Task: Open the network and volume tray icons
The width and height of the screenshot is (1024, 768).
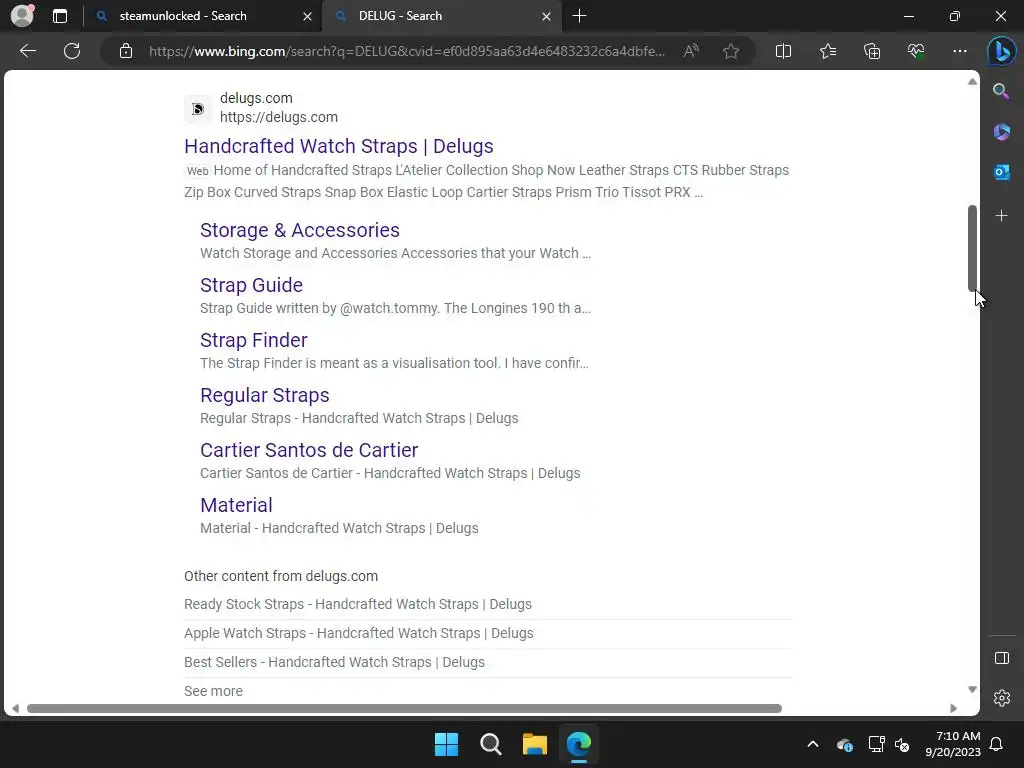Action: [889, 744]
